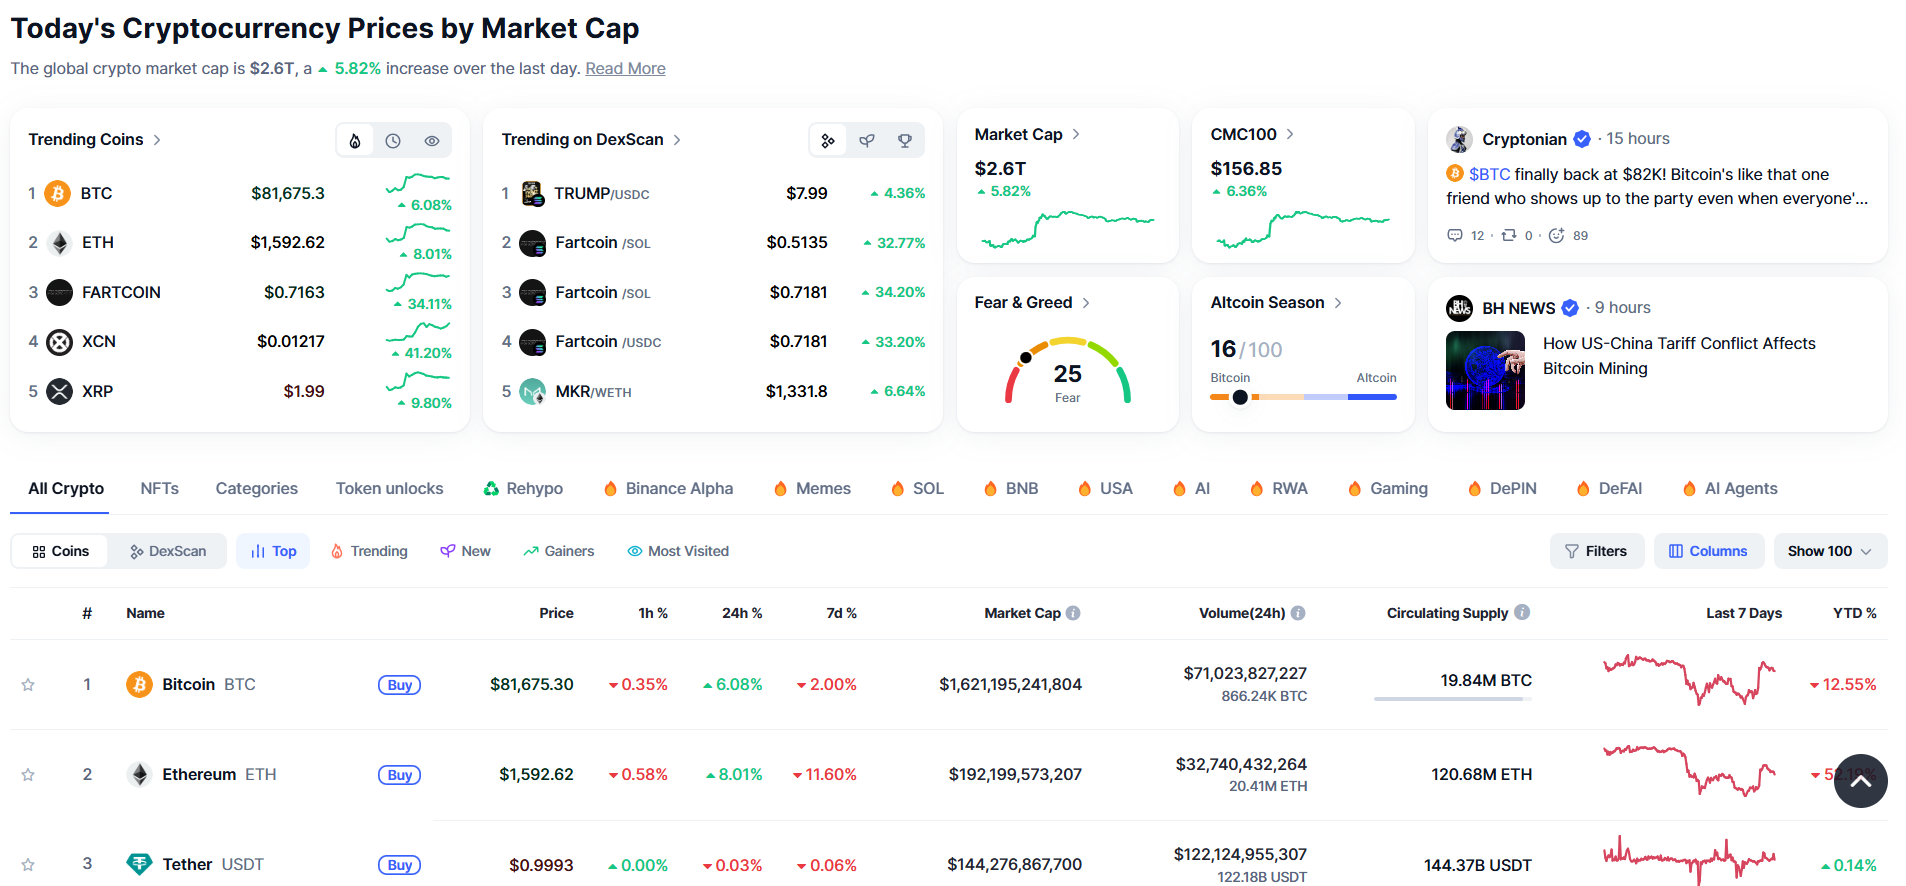Click the XCN logo in Trending Coins
1906x886 pixels.
point(60,342)
